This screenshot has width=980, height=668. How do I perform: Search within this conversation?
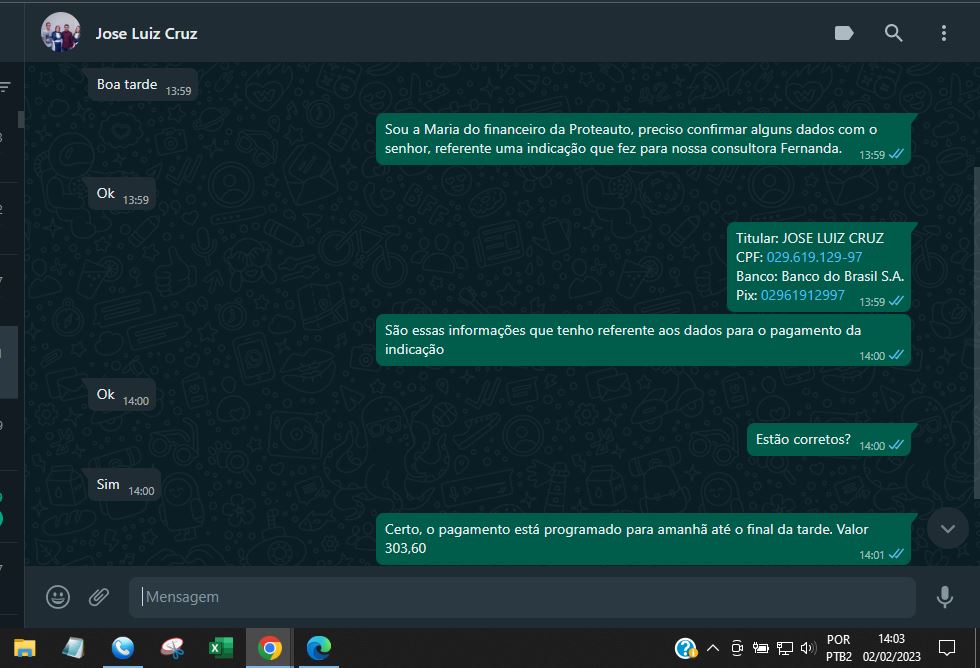[x=893, y=33]
